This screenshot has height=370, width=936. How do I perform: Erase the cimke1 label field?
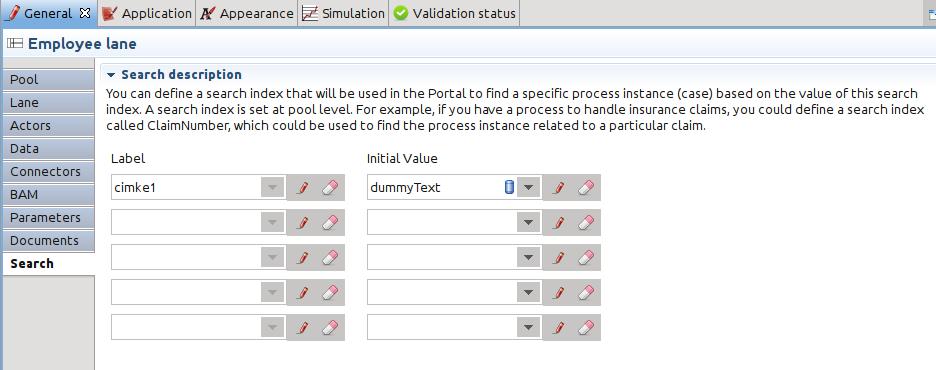[x=330, y=188]
